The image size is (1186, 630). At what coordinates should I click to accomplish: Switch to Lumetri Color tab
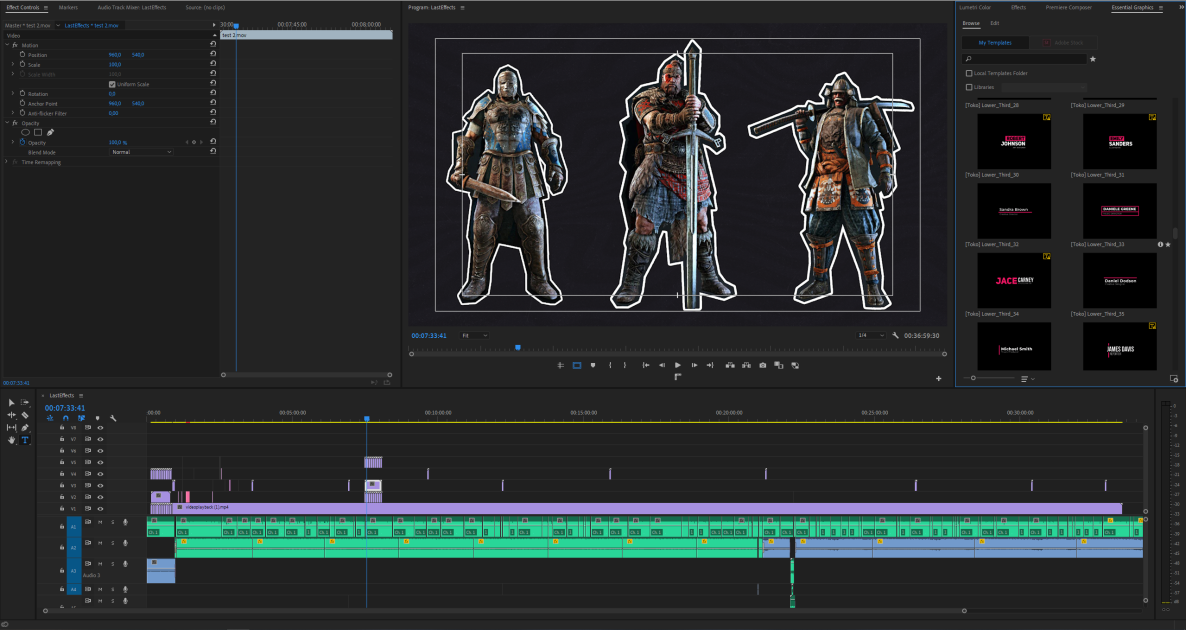click(x=975, y=8)
